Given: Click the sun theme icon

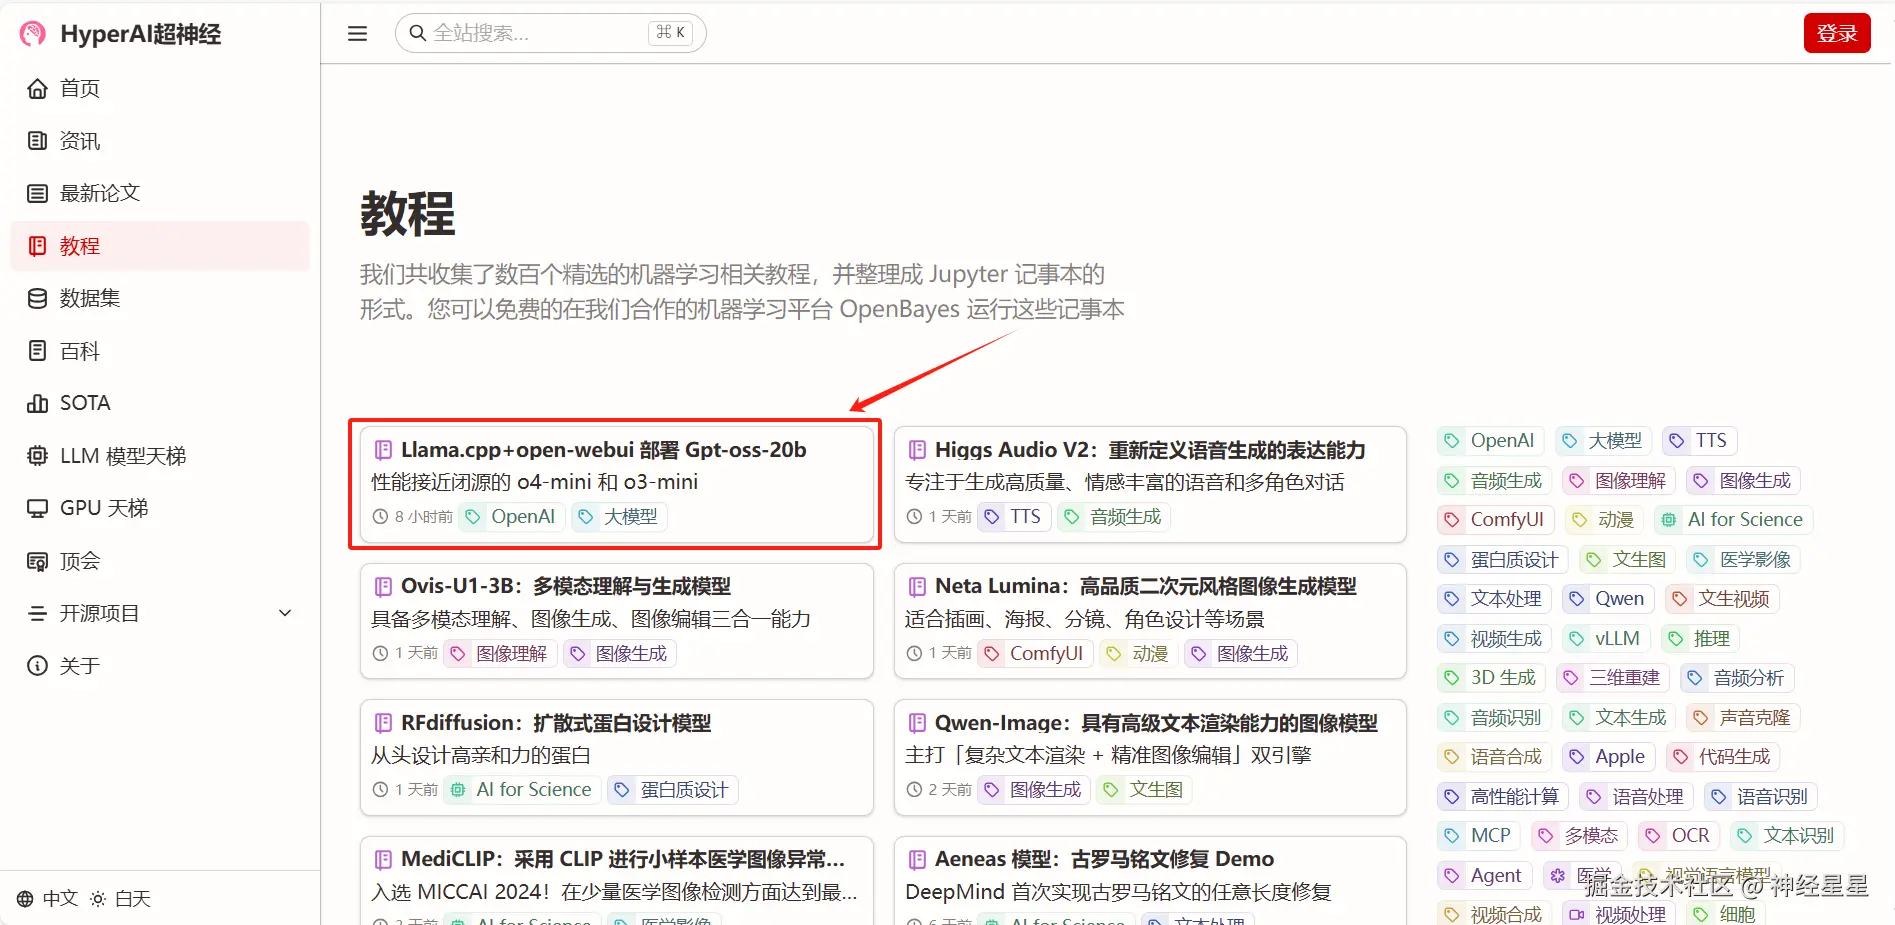Looking at the screenshot, I should (98, 899).
